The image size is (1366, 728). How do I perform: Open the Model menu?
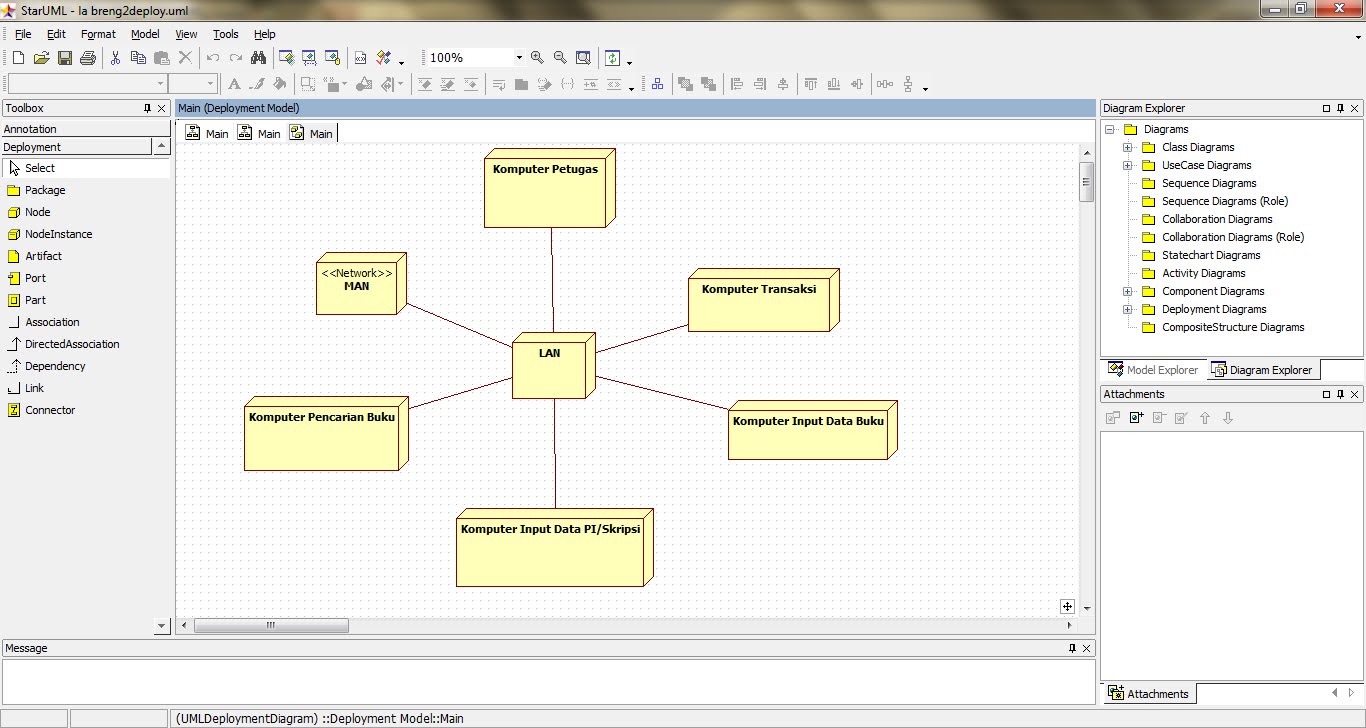(x=145, y=34)
